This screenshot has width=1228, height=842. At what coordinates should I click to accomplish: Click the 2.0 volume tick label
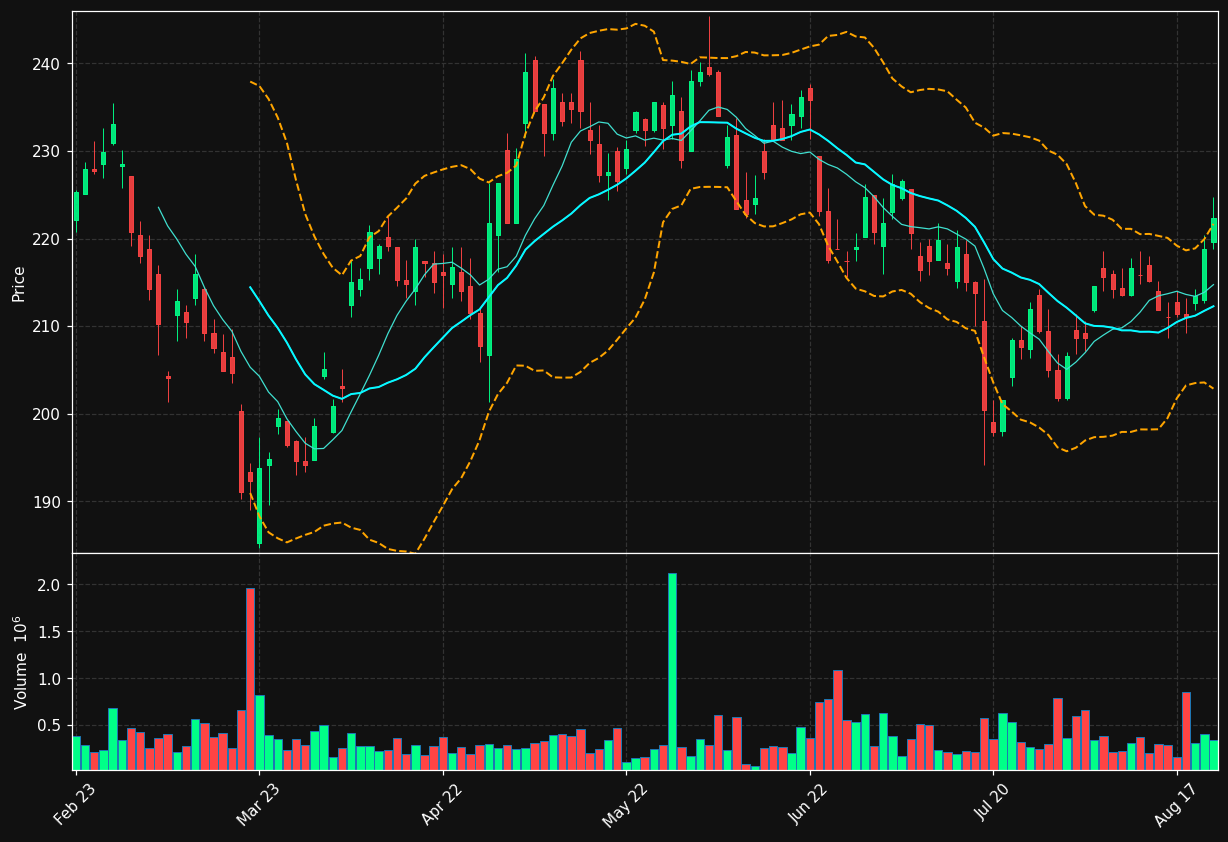tap(50, 585)
